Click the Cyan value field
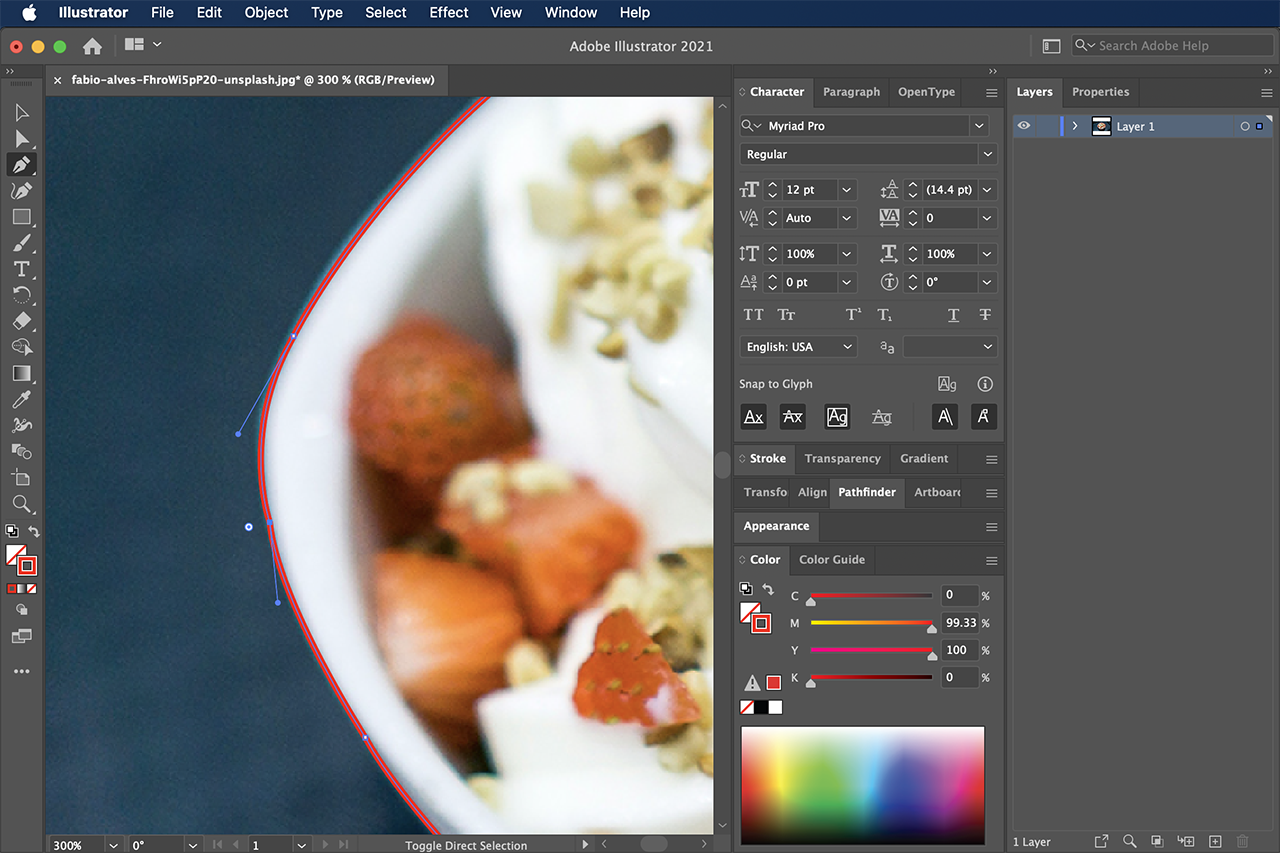The height and width of the screenshot is (853, 1280). tap(959, 595)
